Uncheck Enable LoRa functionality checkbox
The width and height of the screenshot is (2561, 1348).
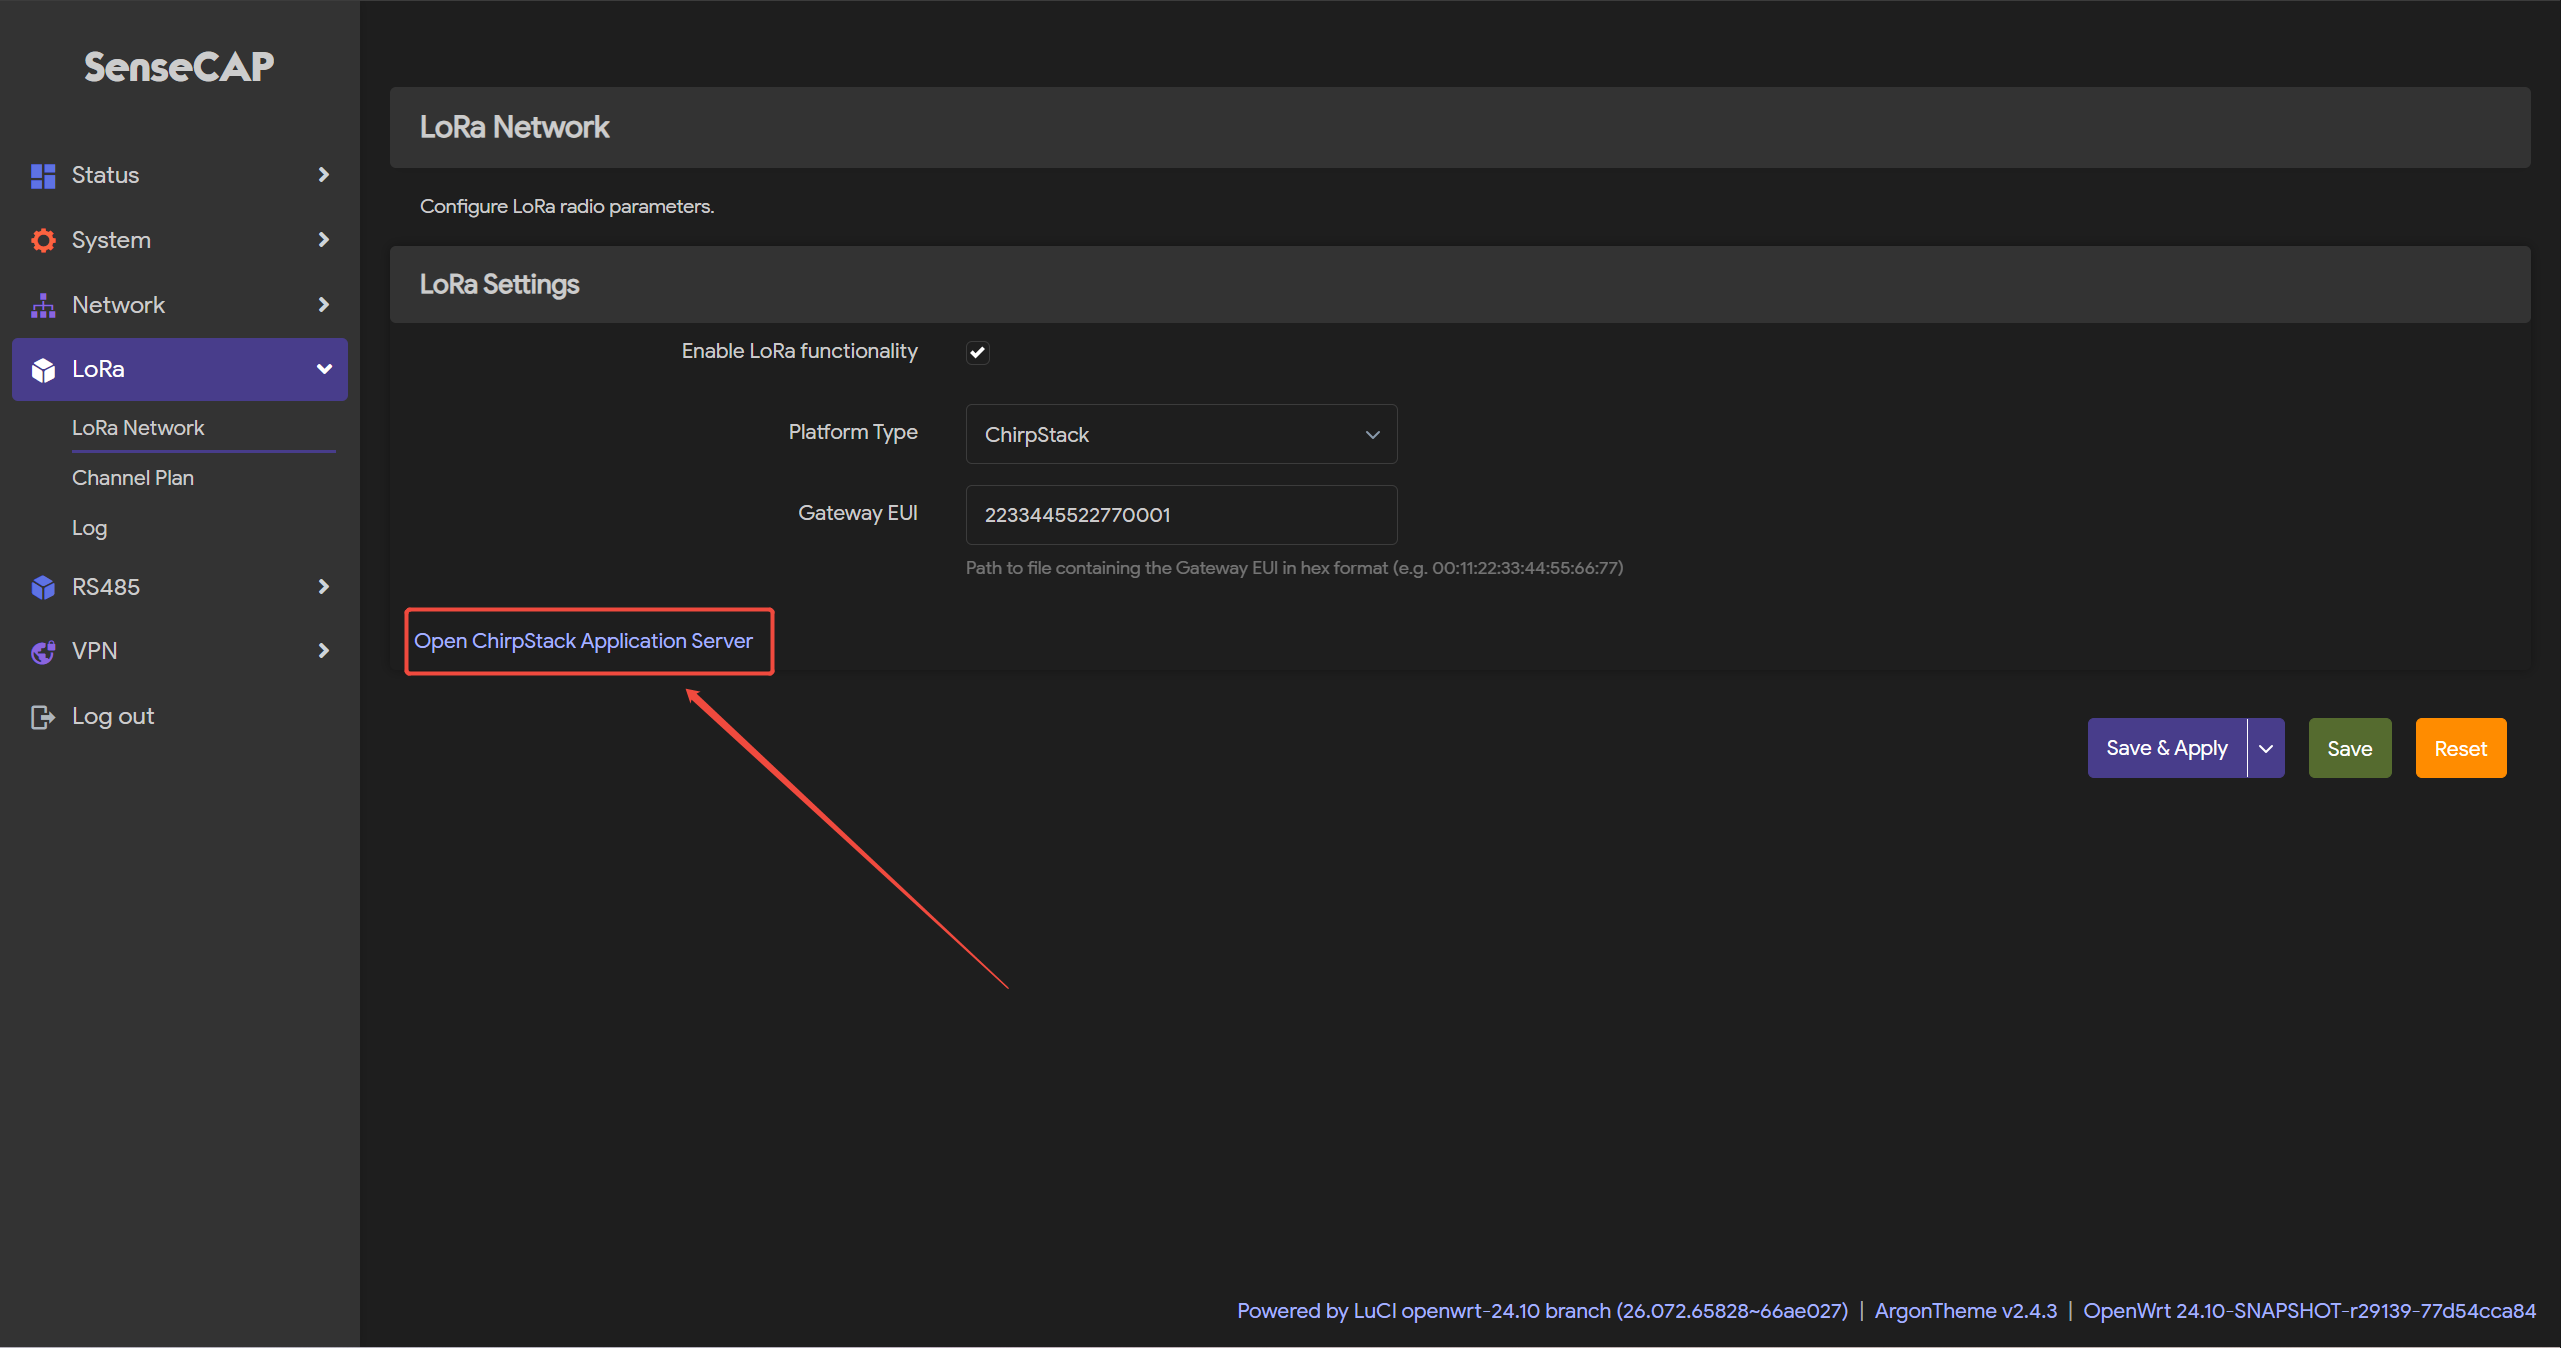pos(977,352)
